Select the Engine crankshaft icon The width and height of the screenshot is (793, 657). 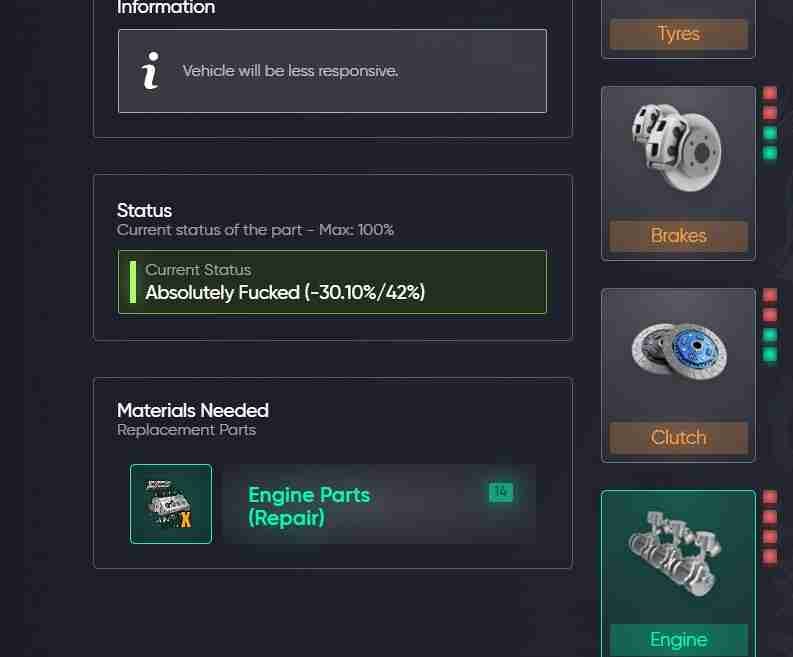coord(676,553)
